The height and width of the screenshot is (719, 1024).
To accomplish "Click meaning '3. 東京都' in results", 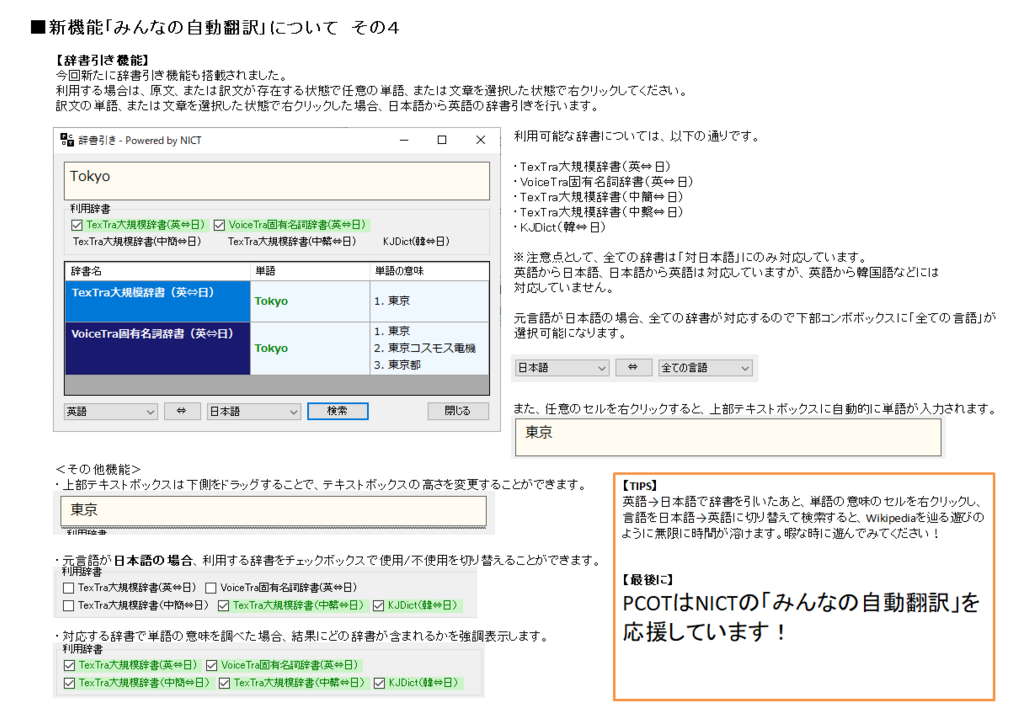I will pyautogui.click(x=397, y=365).
